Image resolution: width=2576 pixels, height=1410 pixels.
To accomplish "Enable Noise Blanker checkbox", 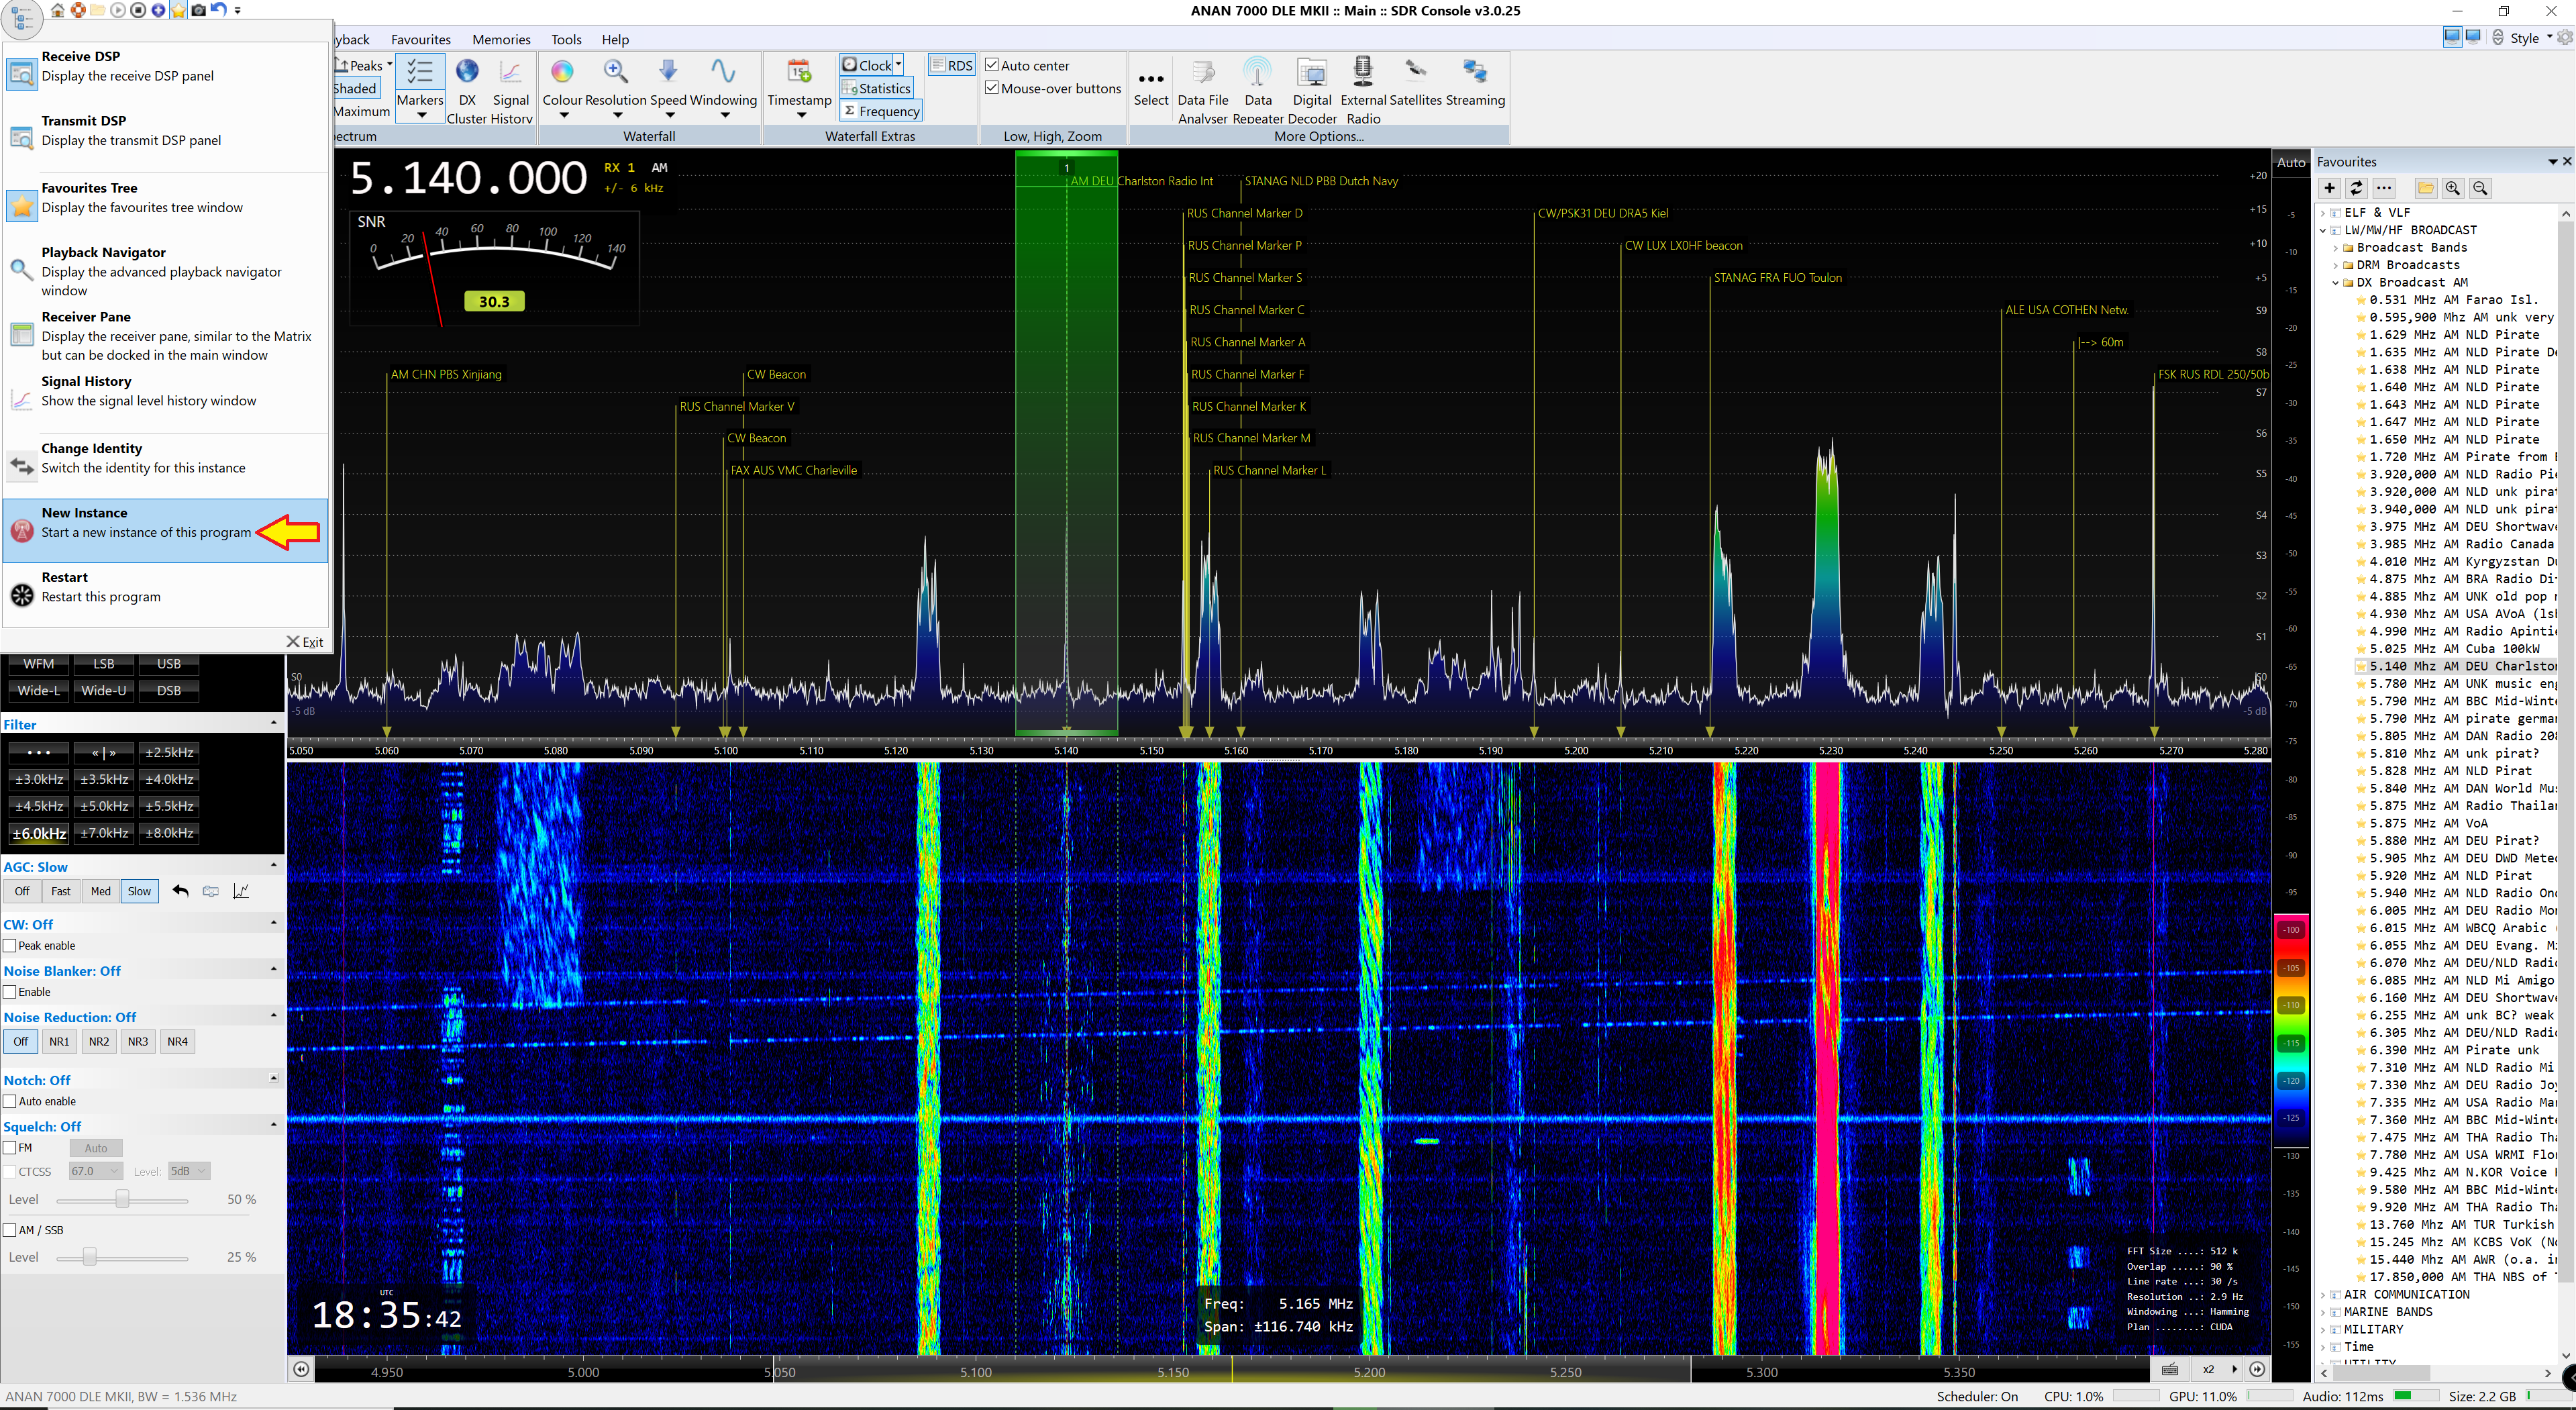I will coord(10,992).
